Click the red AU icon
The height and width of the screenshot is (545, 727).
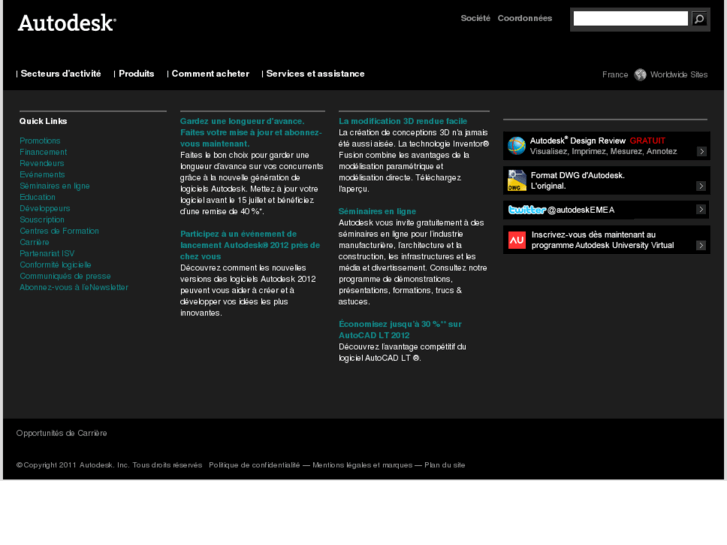(517, 240)
